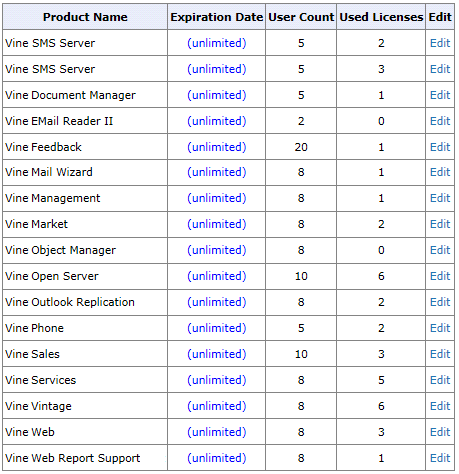
Task: Click Edit beside Vine Market
Action: (x=440, y=224)
